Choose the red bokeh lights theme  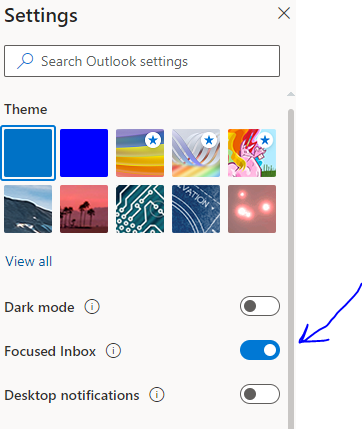(252, 209)
